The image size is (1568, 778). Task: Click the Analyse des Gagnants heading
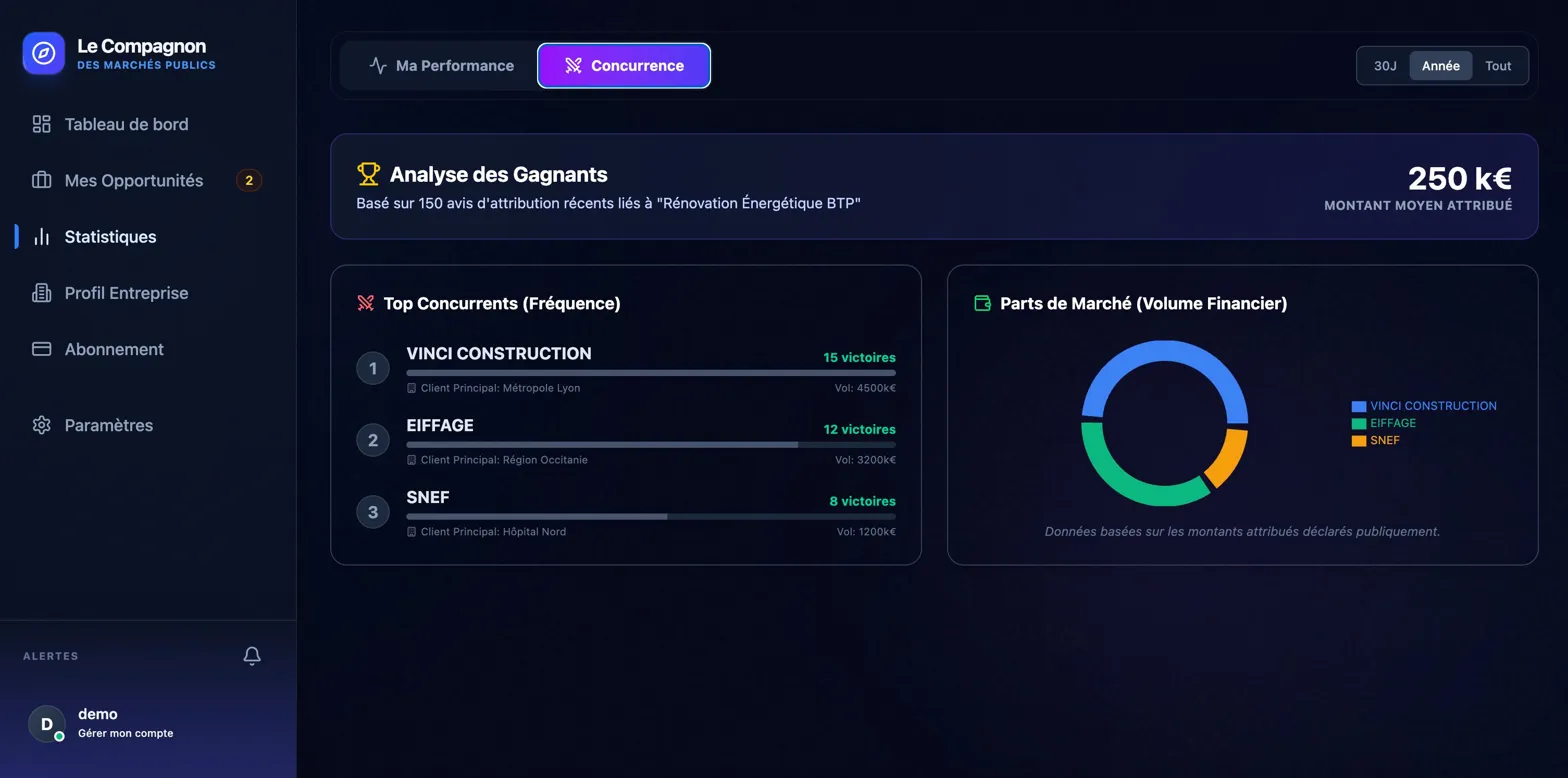pos(498,174)
